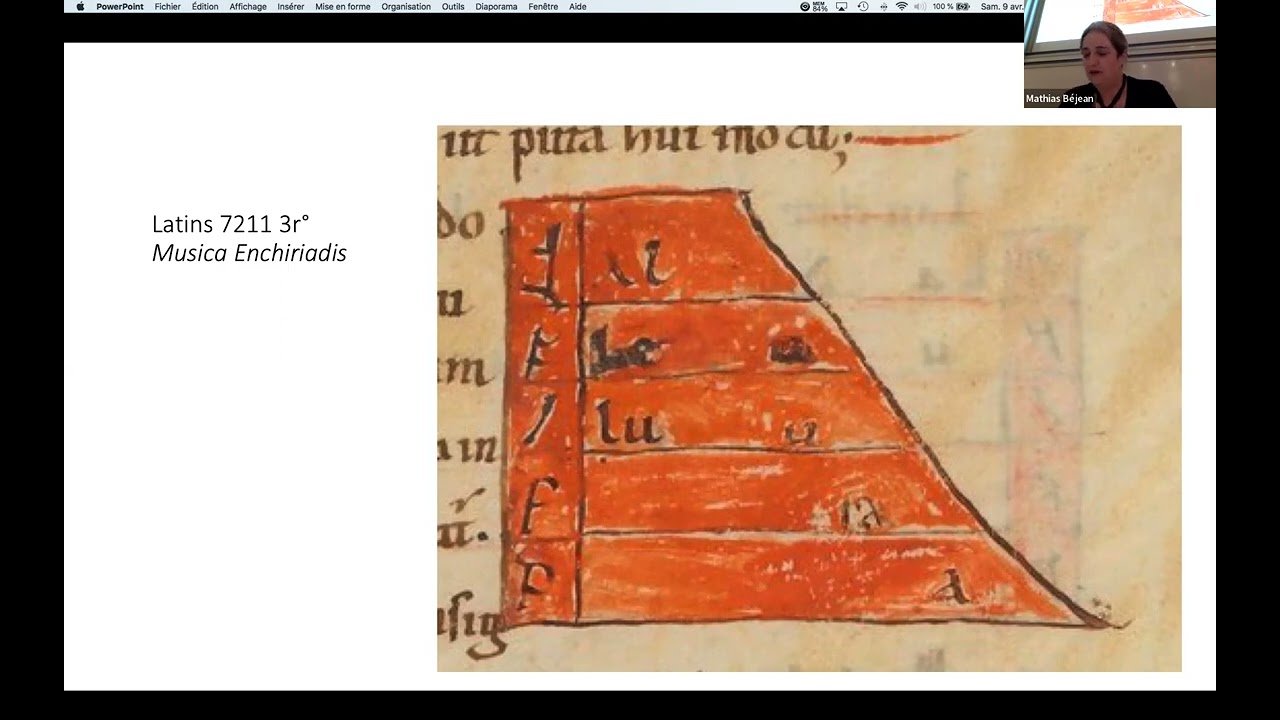Open the Outils menu
The height and width of the screenshot is (720, 1280).
click(453, 6)
